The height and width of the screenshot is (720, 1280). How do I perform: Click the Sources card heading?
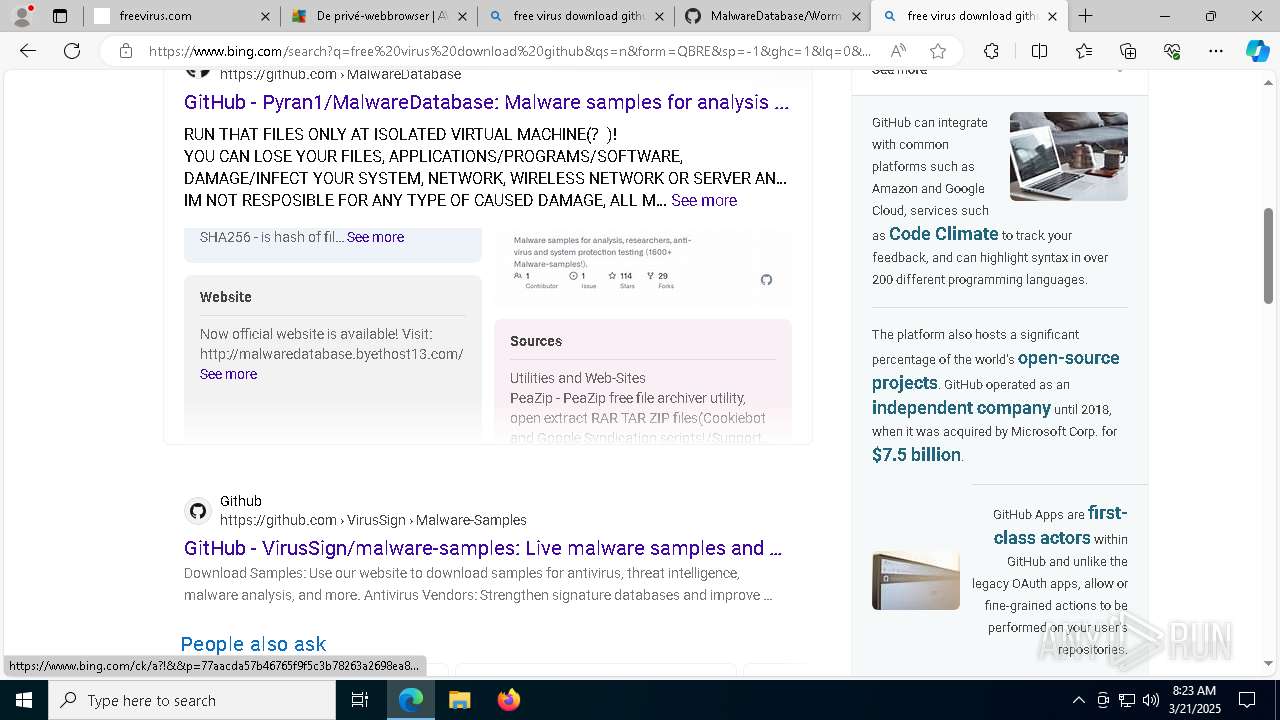point(536,341)
